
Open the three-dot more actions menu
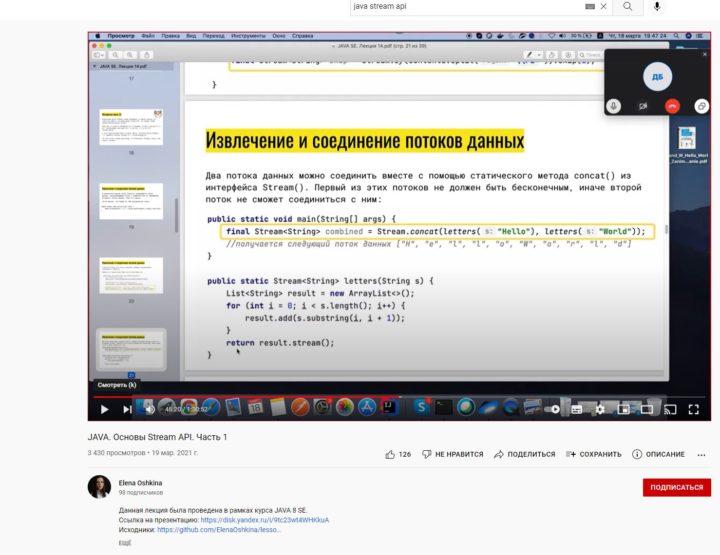coord(701,455)
